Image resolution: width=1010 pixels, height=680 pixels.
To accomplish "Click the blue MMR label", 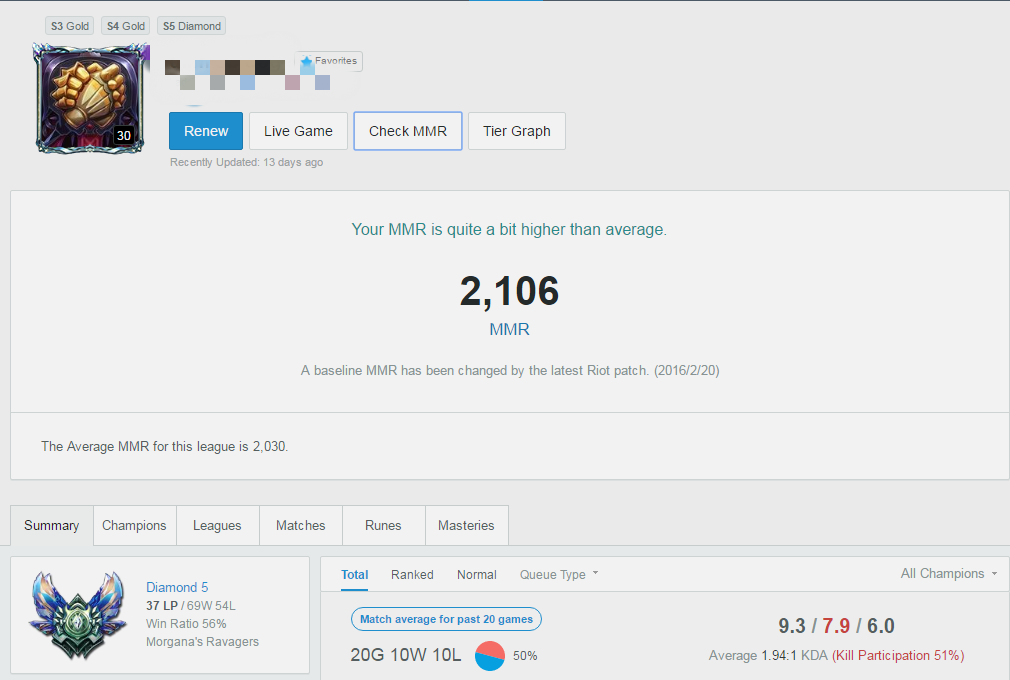I will coord(509,330).
